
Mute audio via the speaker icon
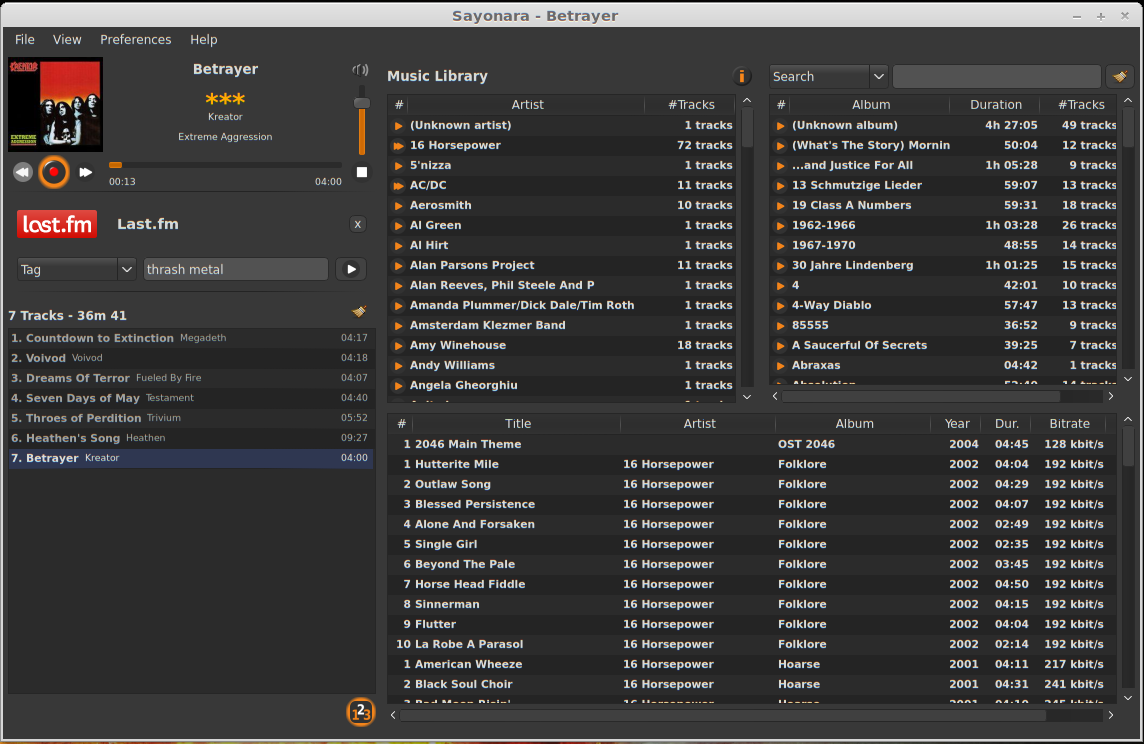pos(360,70)
